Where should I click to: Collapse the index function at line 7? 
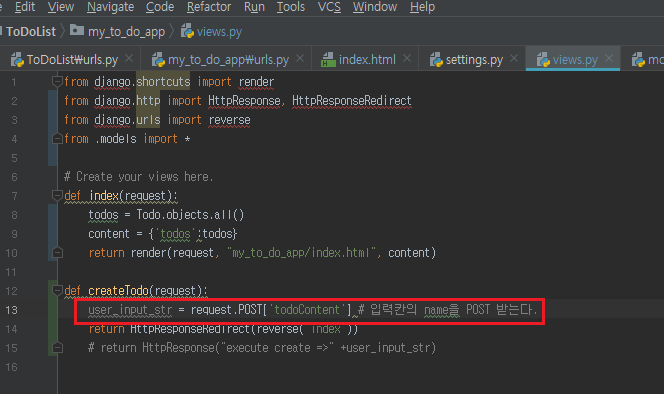[x=57, y=195]
